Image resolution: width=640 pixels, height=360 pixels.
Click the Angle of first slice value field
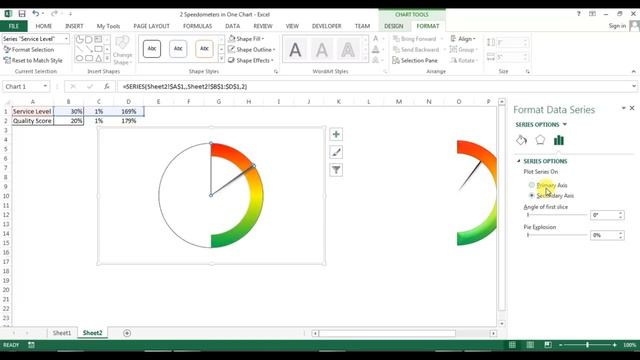[x=604, y=215]
